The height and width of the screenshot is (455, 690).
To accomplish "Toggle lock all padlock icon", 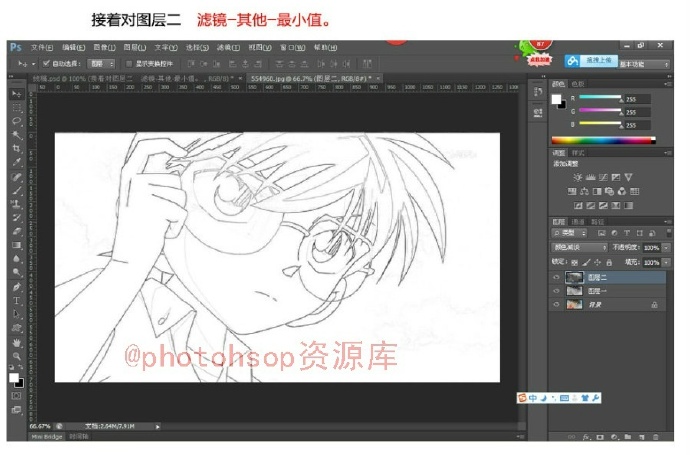I will point(609,263).
